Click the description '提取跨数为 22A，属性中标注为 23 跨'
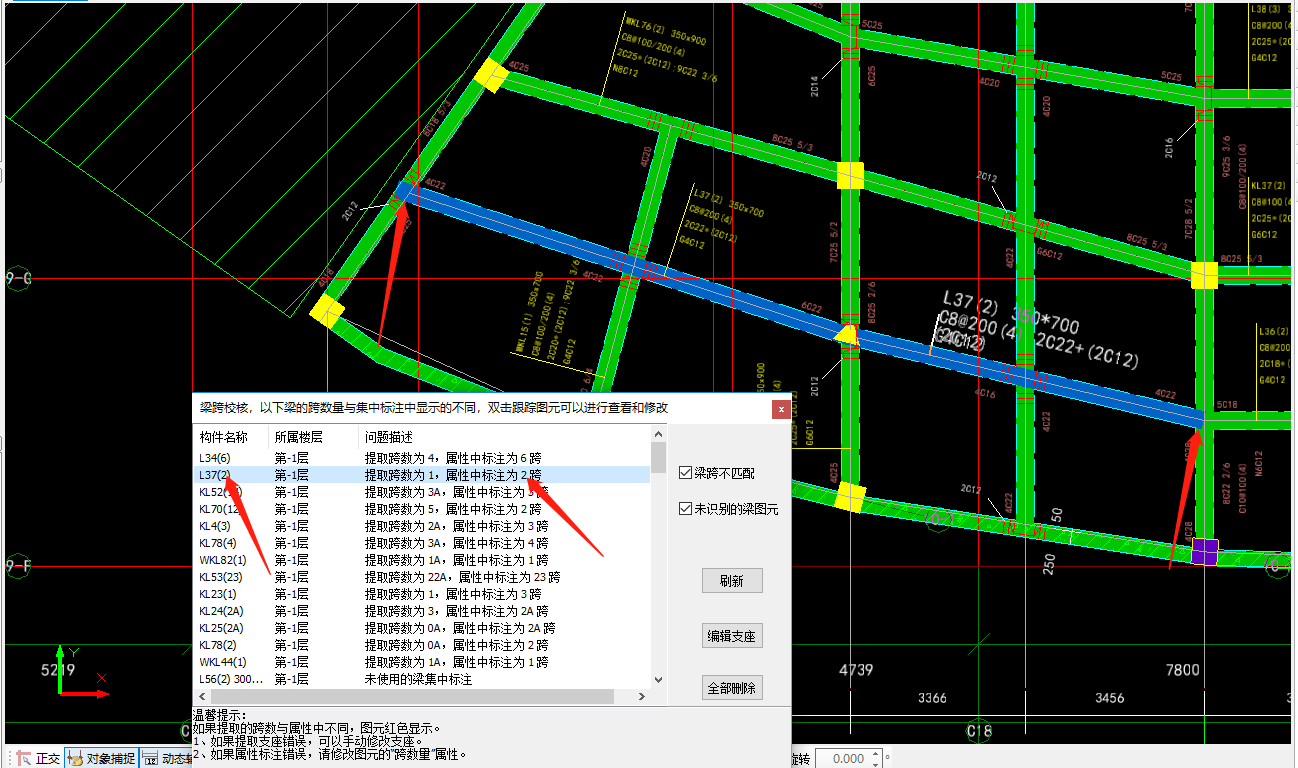This screenshot has height=768, width=1298. (462, 577)
